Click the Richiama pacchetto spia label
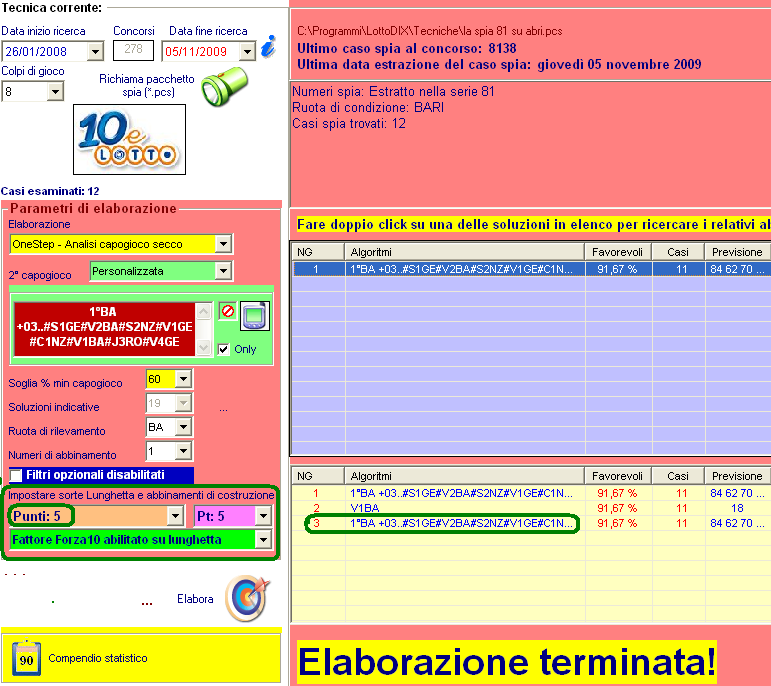 click(147, 86)
